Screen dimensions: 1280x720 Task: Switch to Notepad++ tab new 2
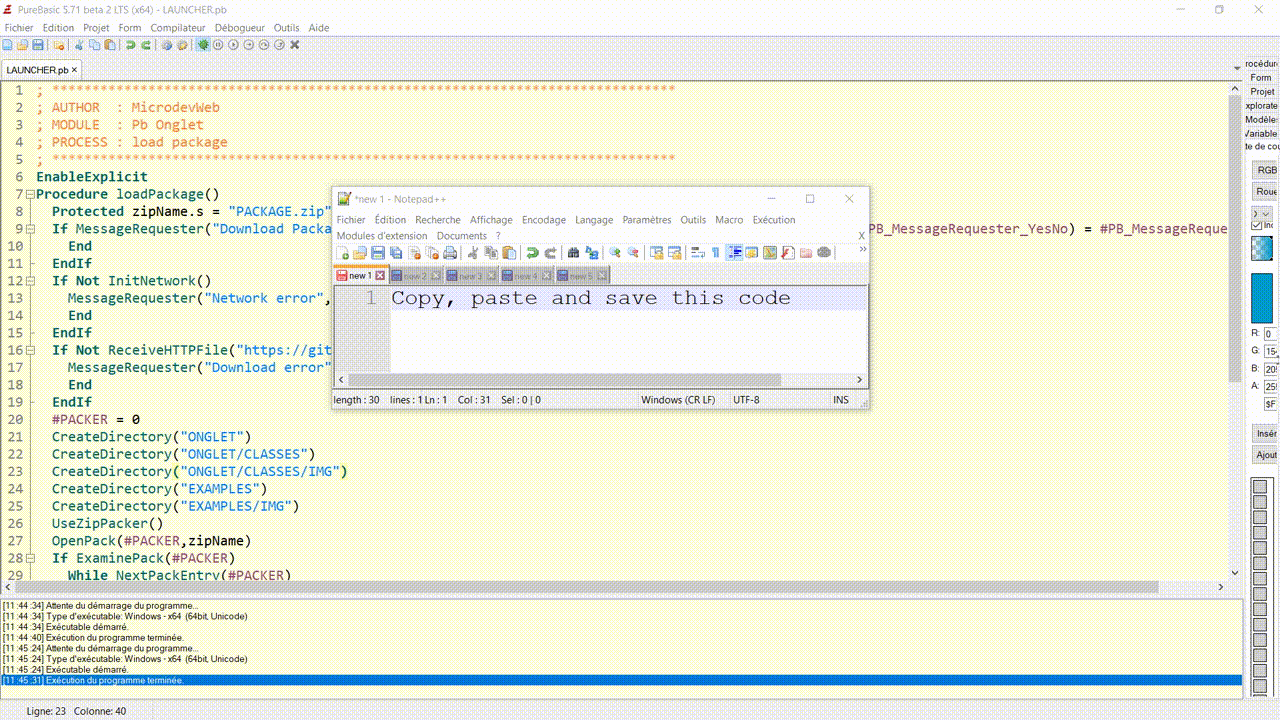[x=414, y=275]
